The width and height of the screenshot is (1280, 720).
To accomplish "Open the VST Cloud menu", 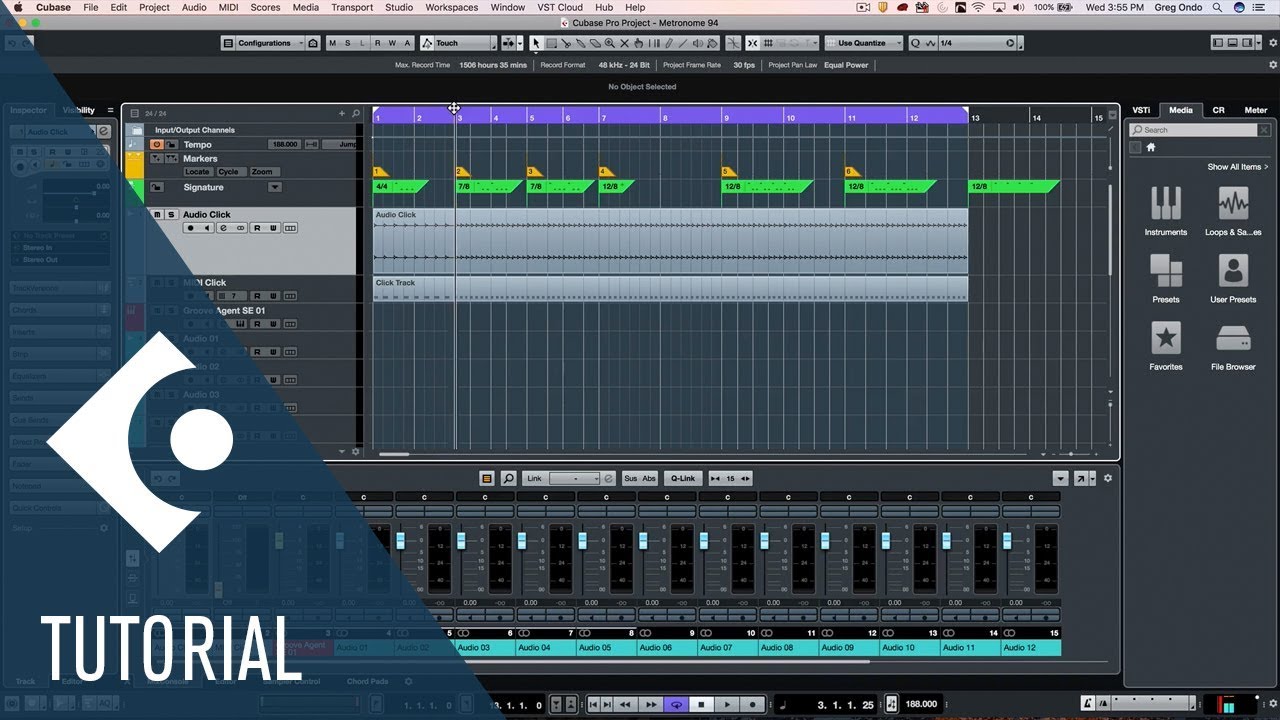I will (x=560, y=7).
